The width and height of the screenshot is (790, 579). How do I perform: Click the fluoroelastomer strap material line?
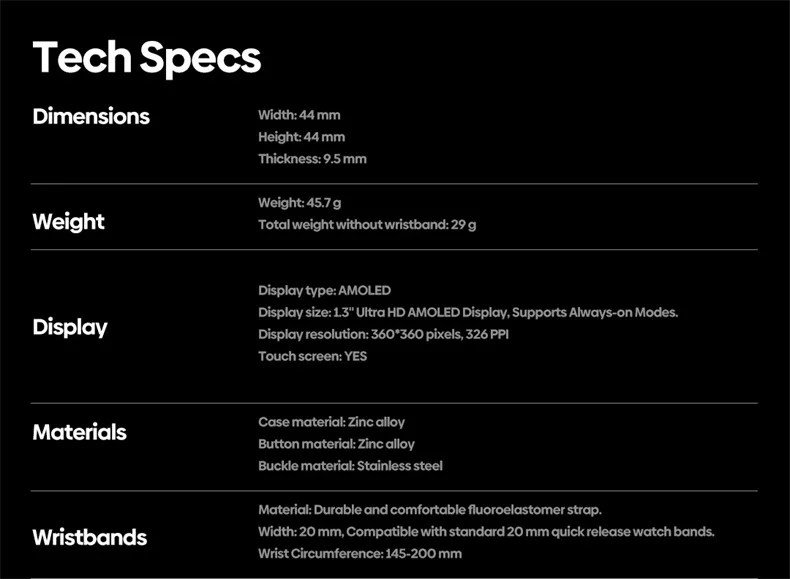click(430, 510)
